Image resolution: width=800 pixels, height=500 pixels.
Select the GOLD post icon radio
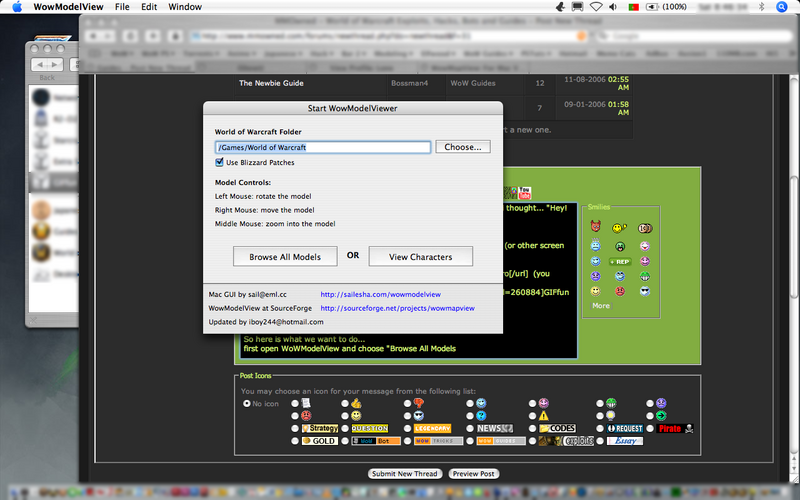point(295,441)
